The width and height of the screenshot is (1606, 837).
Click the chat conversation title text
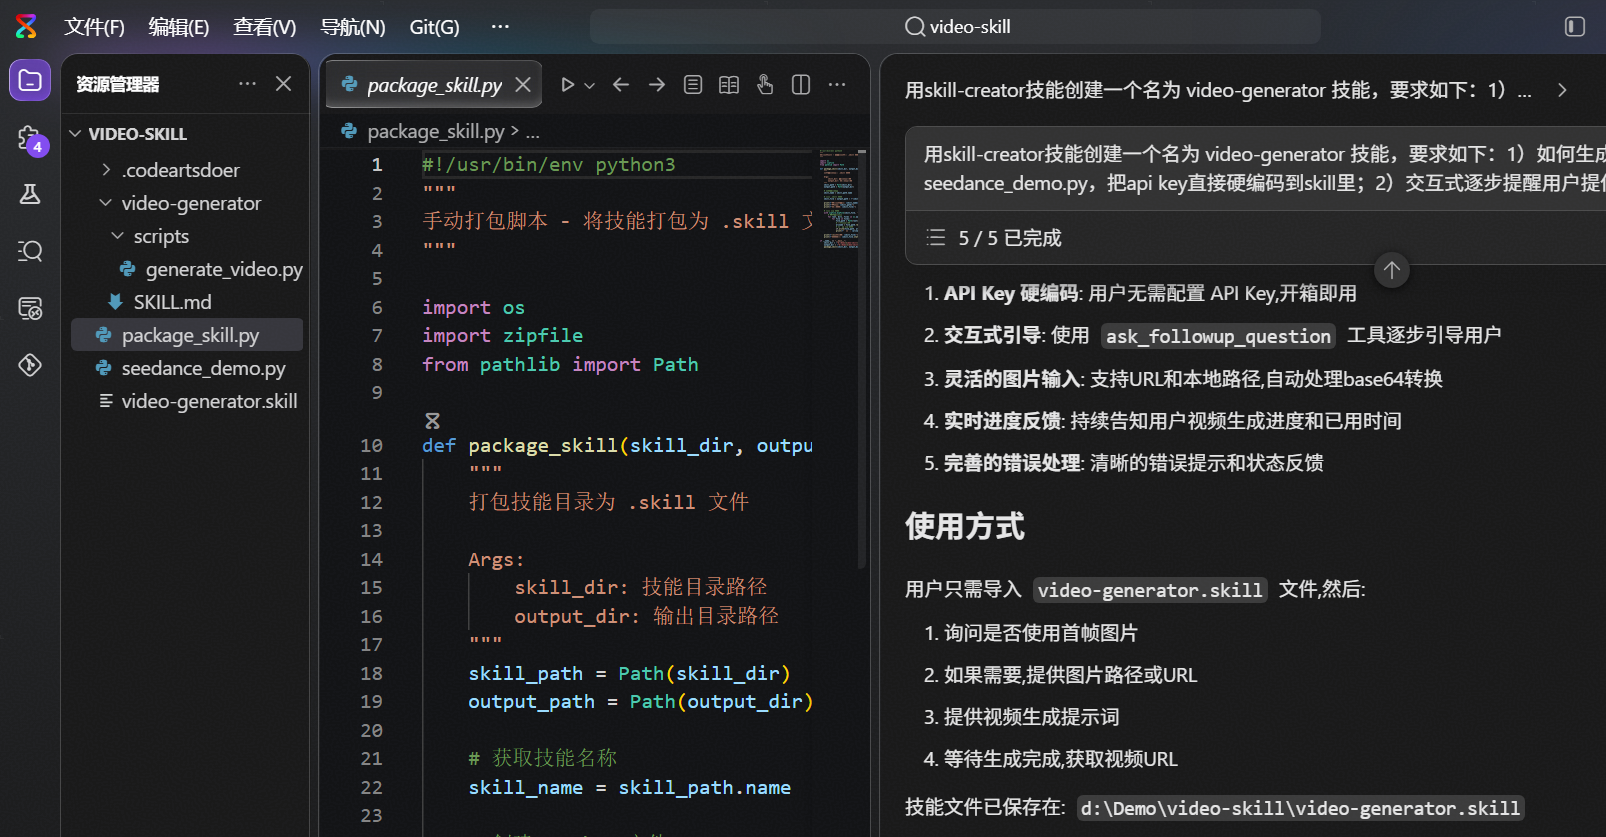pos(1218,90)
